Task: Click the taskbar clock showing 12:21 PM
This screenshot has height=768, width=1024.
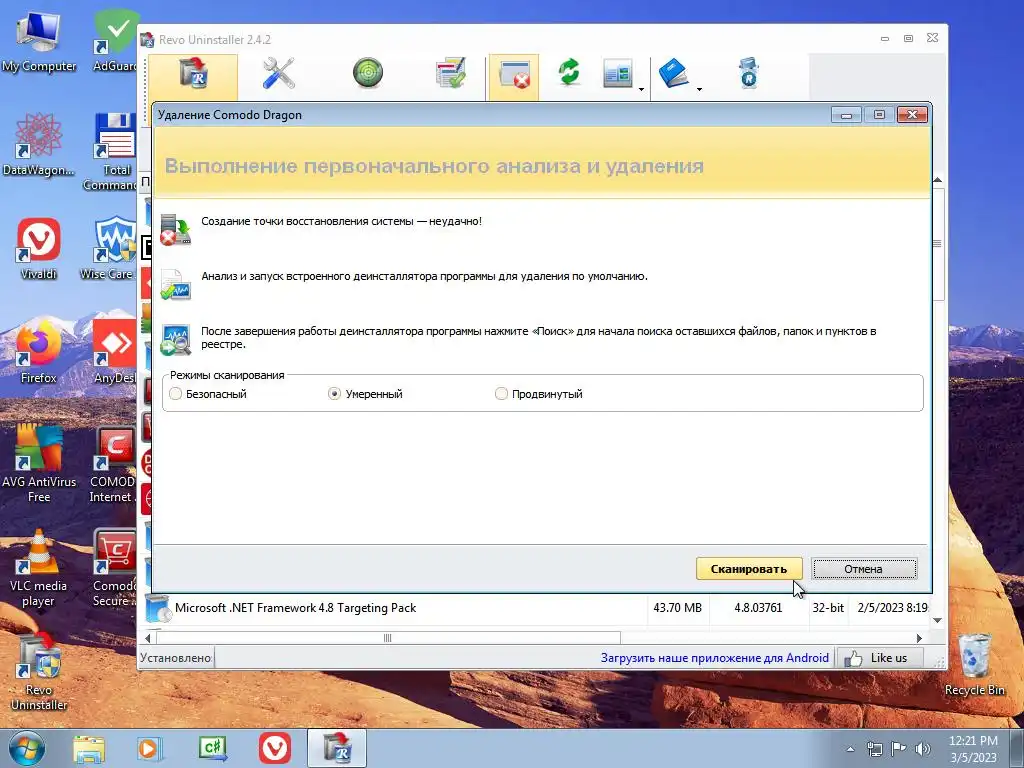Action: (973, 749)
